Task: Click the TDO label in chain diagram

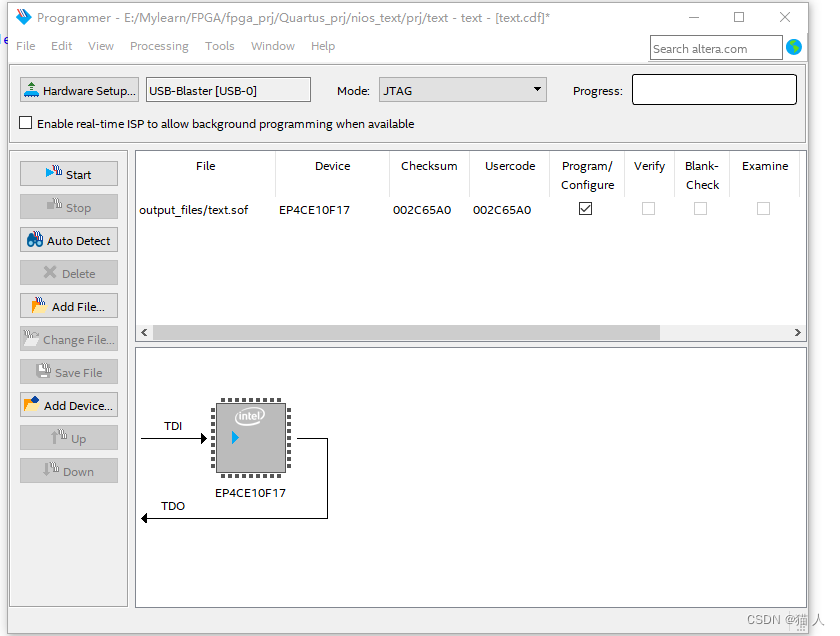Action: click(173, 506)
